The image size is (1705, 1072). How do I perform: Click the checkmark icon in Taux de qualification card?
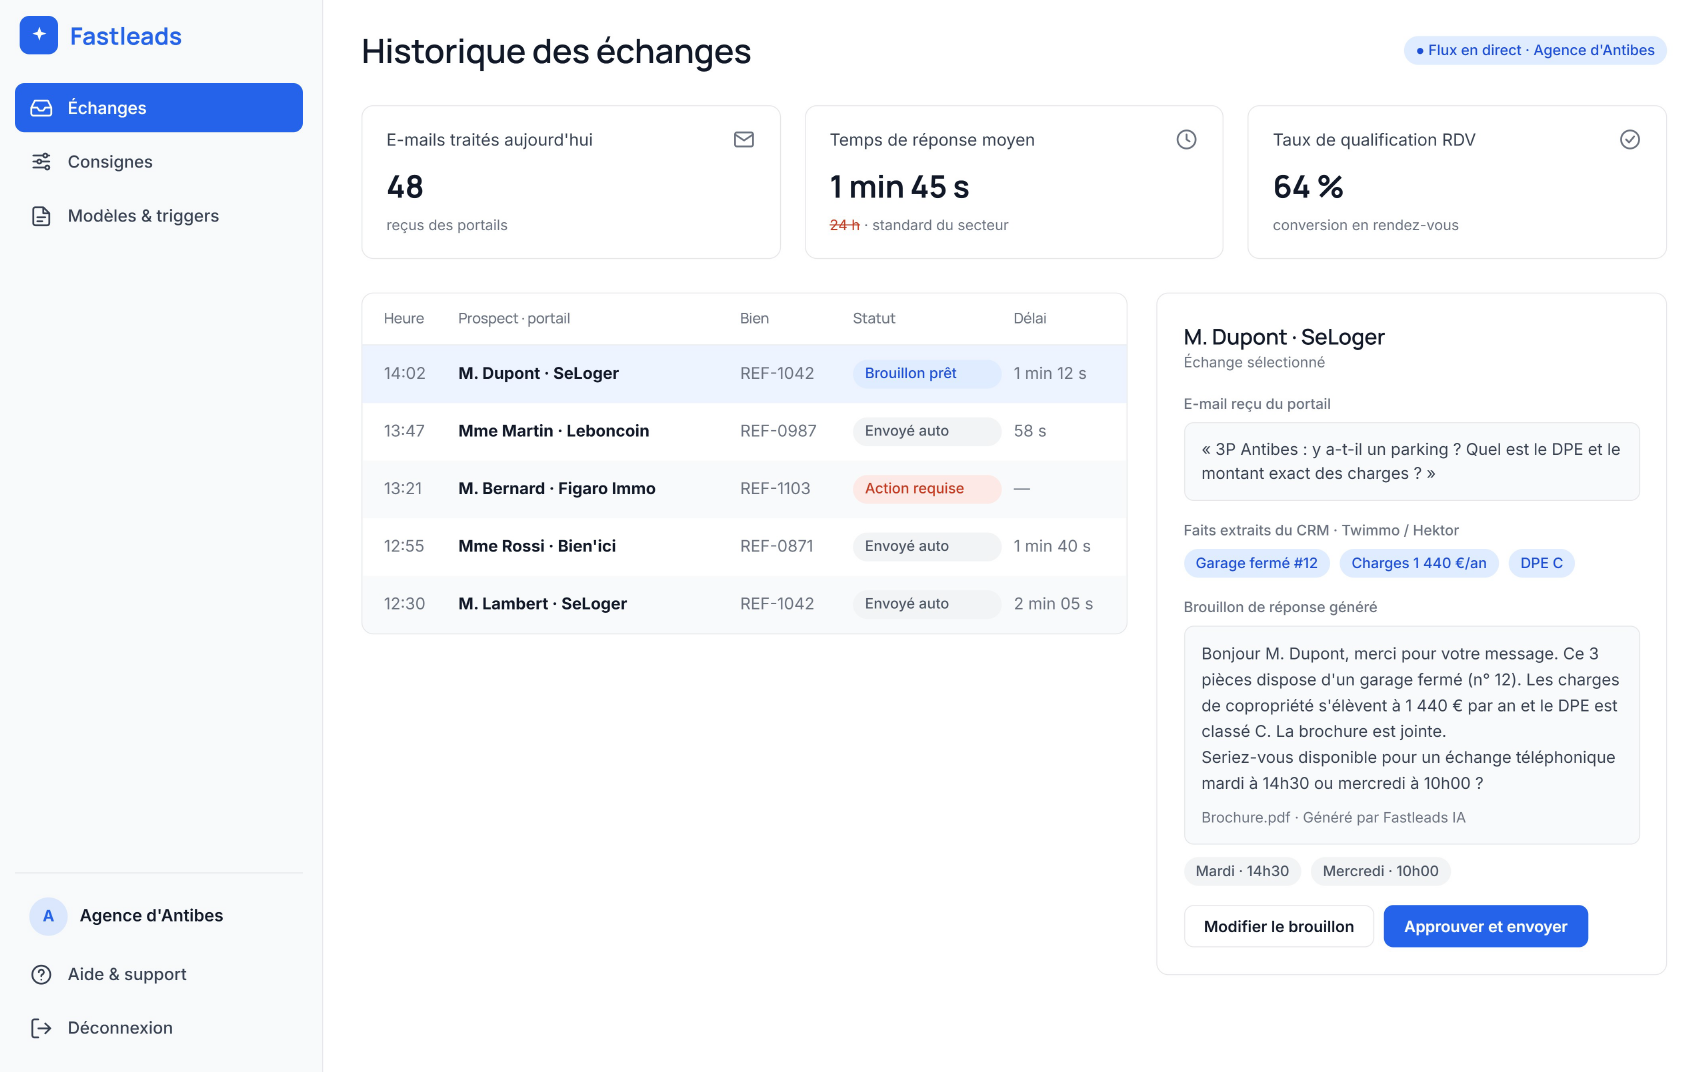[x=1630, y=140]
